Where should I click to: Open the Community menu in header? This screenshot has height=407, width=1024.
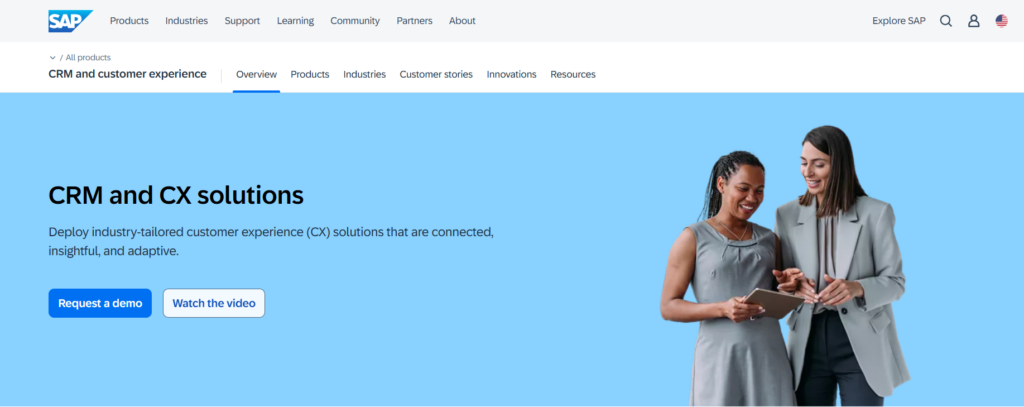(355, 21)
